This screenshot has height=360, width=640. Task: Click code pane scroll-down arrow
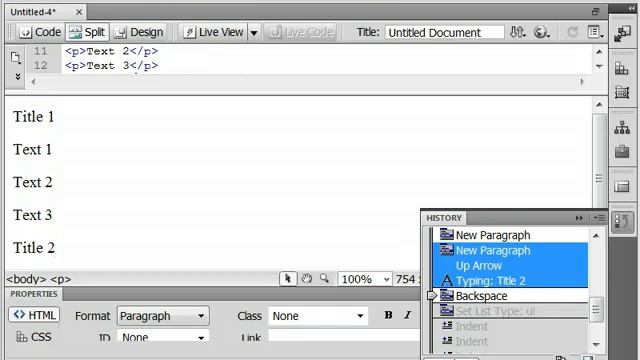(x=599, y=66)
